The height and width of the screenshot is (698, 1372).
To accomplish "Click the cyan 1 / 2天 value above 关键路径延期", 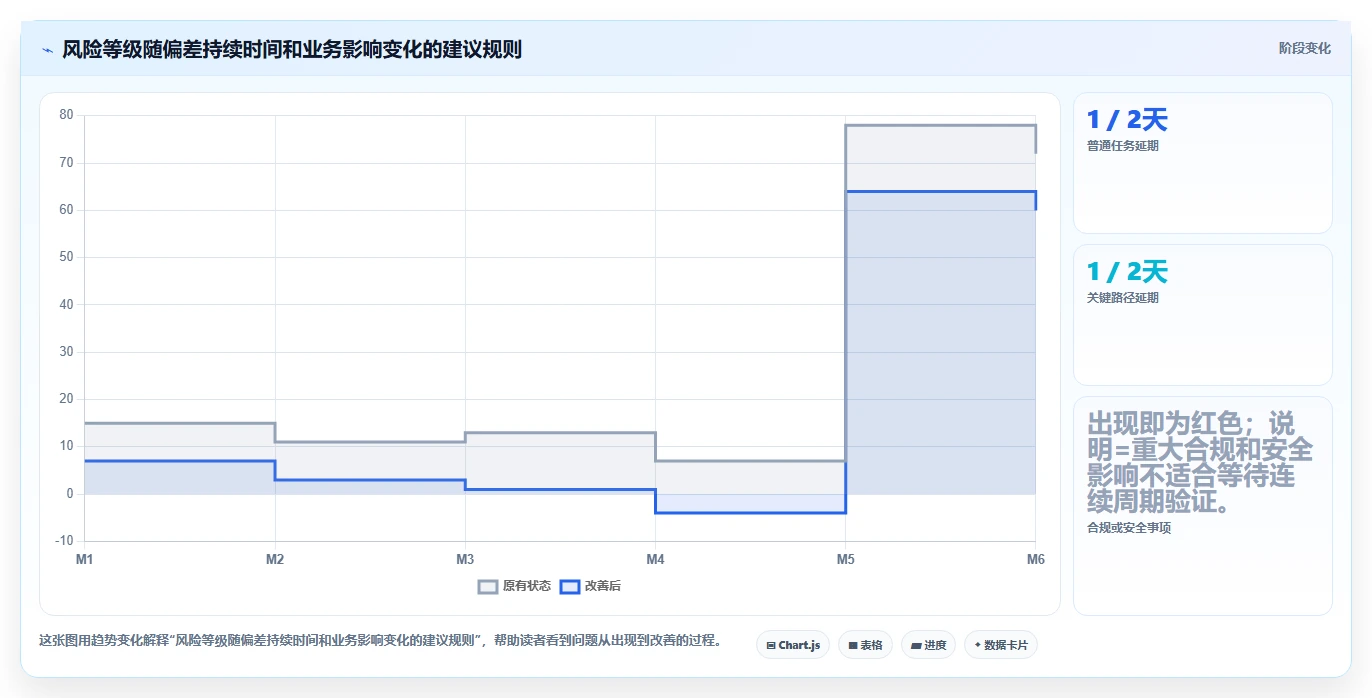I will coord(1127,272).
